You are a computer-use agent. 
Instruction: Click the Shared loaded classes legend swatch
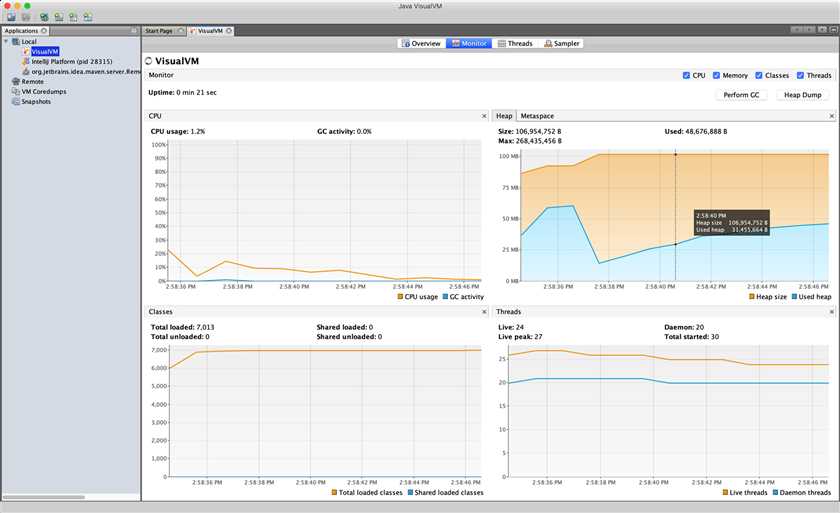[x=410, y=492]
